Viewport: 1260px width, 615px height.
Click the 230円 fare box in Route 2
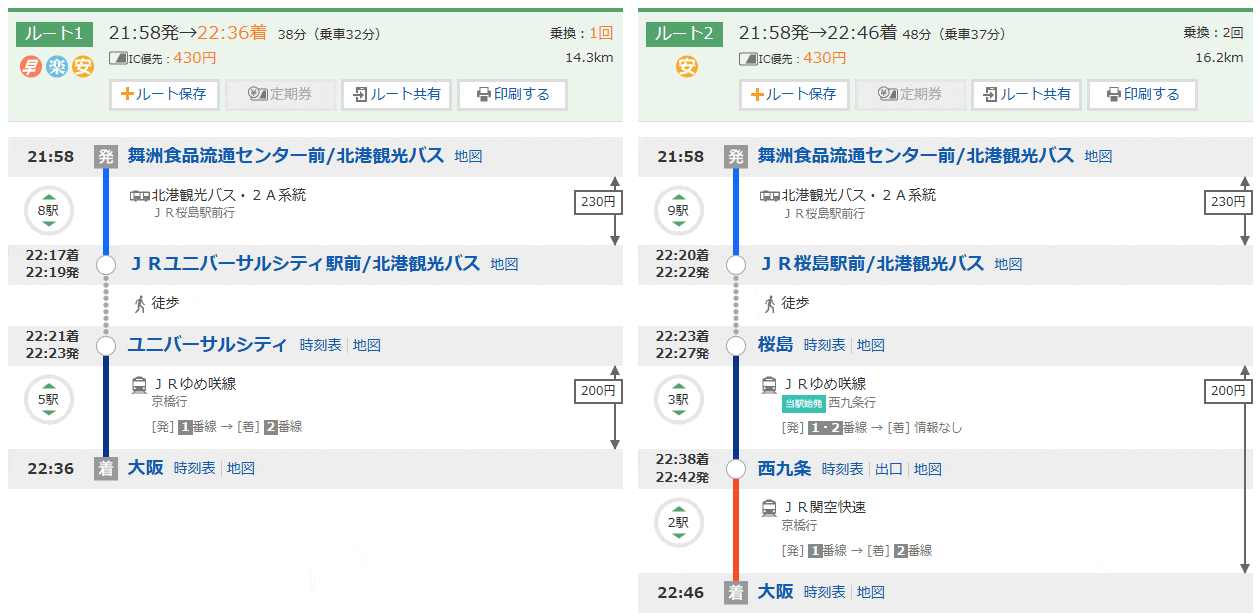click(x=1228, y=202)
